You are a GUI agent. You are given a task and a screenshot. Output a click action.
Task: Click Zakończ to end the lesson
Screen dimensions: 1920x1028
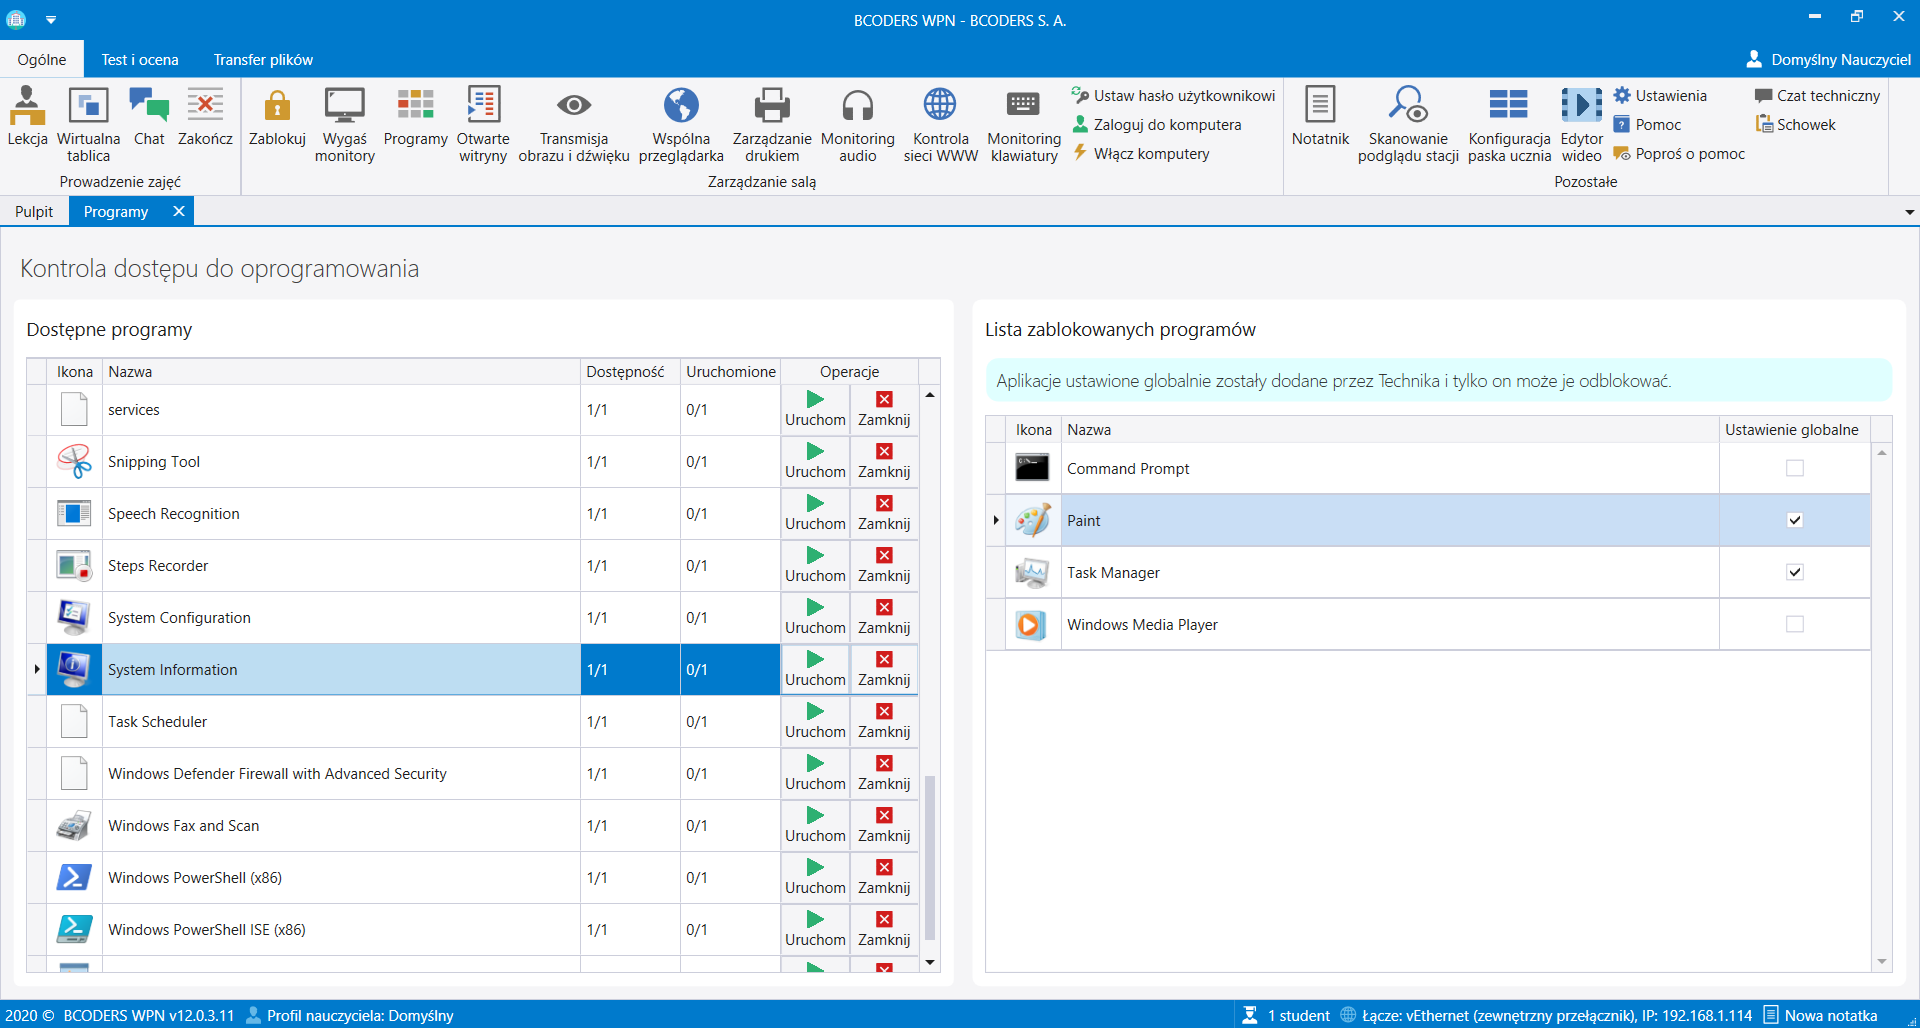[x=205, y=117]
